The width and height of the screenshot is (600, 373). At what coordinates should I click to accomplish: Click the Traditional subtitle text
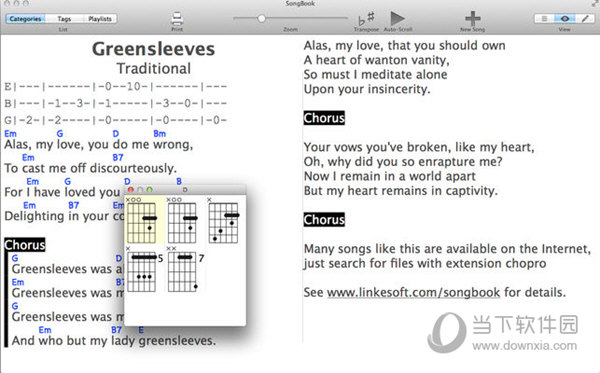pyautogui.click(x=153, y=68)
